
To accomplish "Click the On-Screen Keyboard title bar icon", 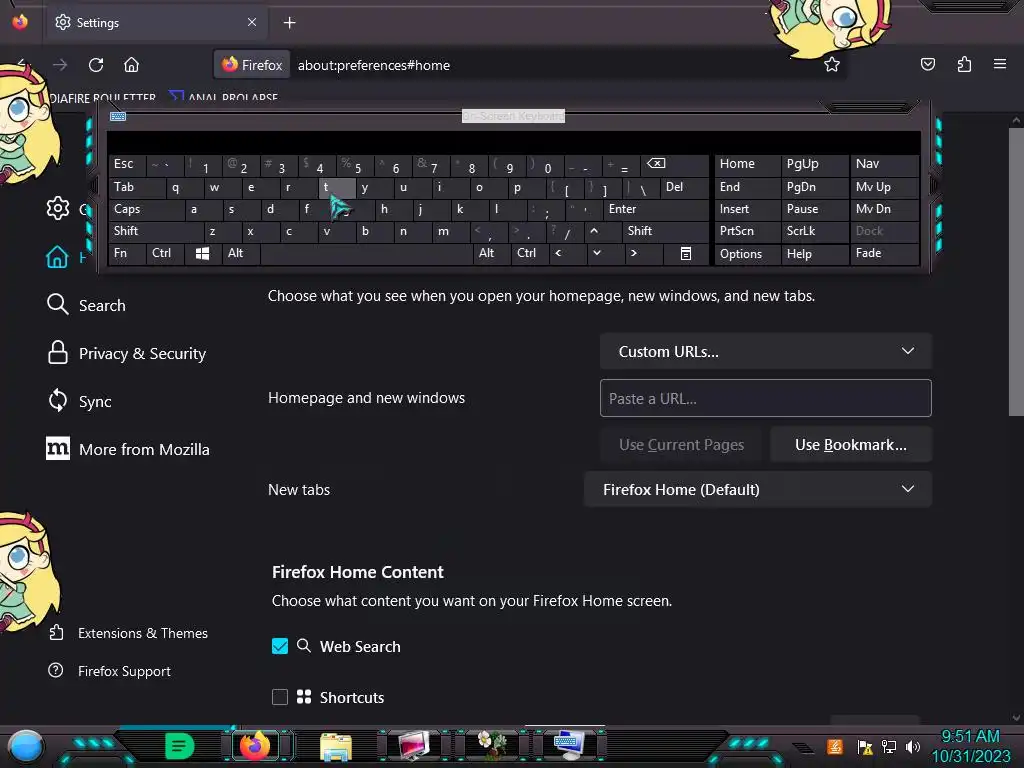I will [x=118, y=116].
